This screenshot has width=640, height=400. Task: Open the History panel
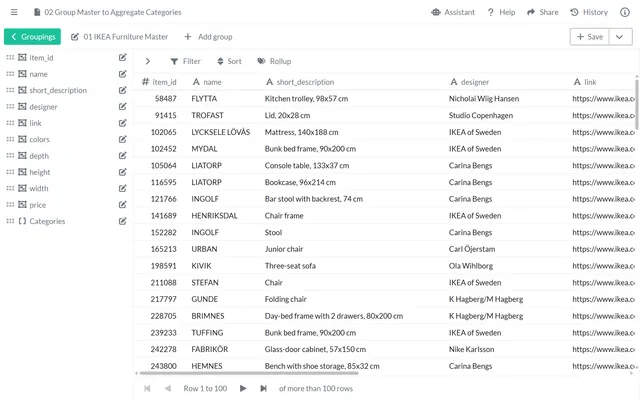click(588, 12)
